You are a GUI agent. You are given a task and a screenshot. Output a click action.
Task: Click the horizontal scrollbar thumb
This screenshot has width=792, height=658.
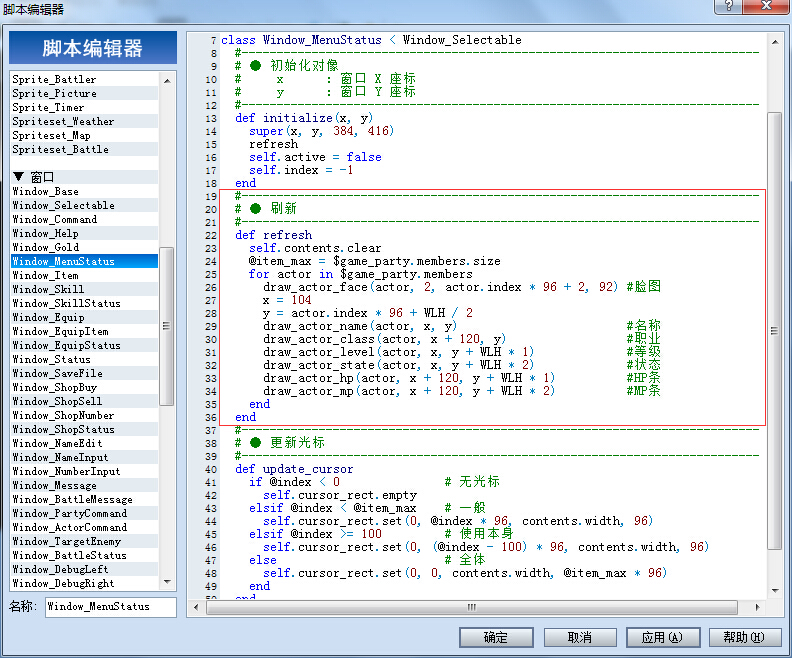[472, 607]
